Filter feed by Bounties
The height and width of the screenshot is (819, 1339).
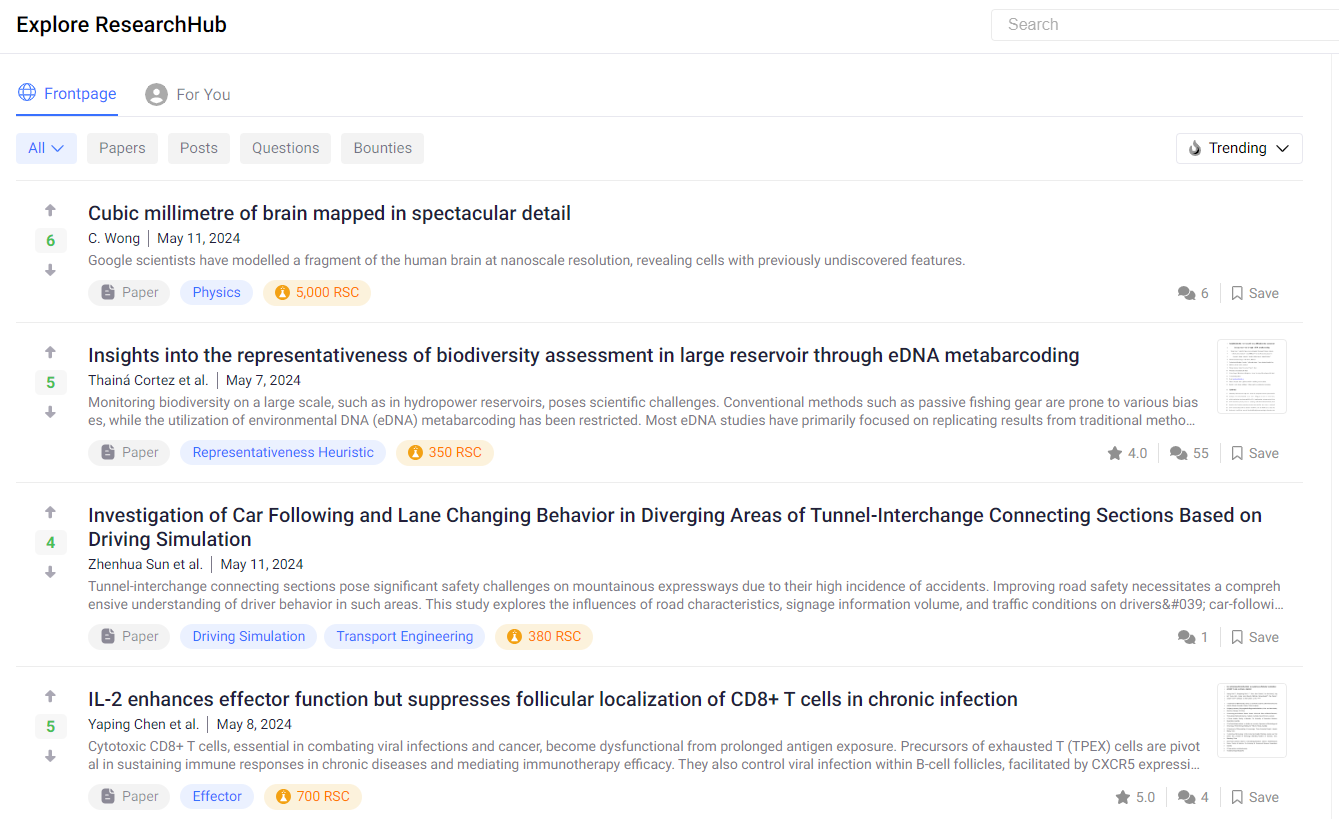[x=382, y=148]
